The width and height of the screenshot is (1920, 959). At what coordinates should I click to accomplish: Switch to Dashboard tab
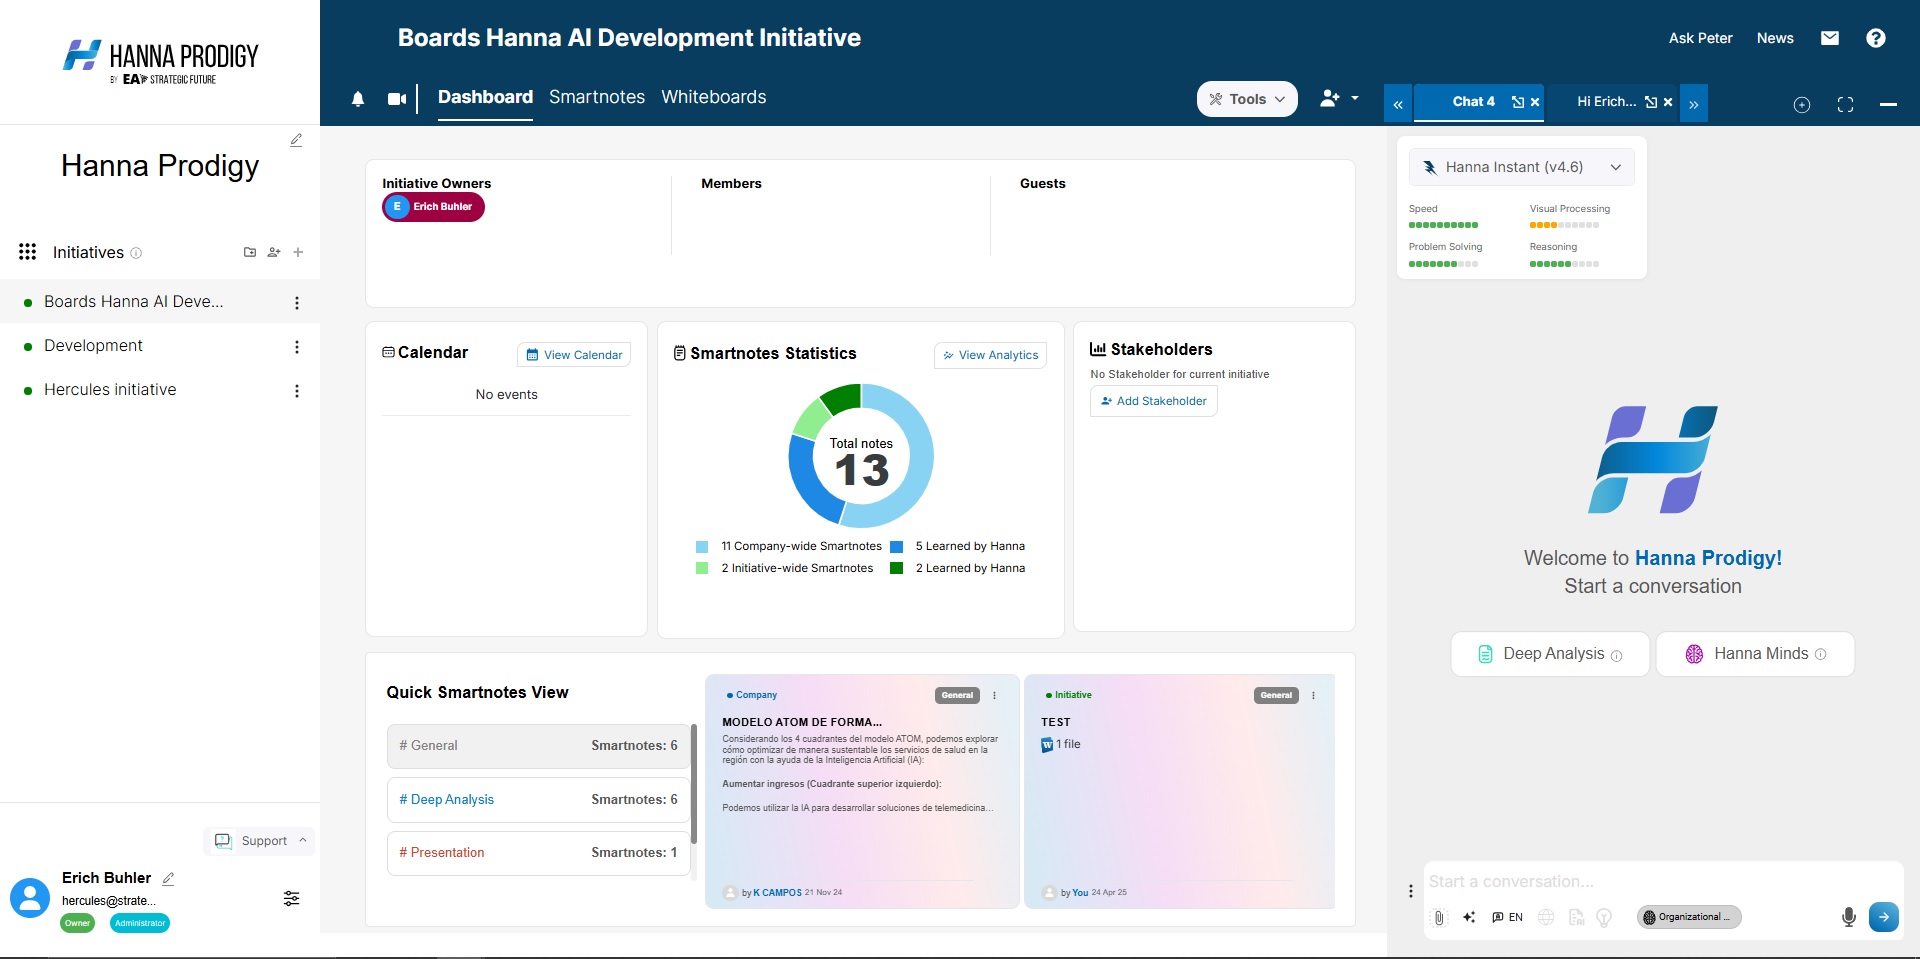[x=485, y=98]
